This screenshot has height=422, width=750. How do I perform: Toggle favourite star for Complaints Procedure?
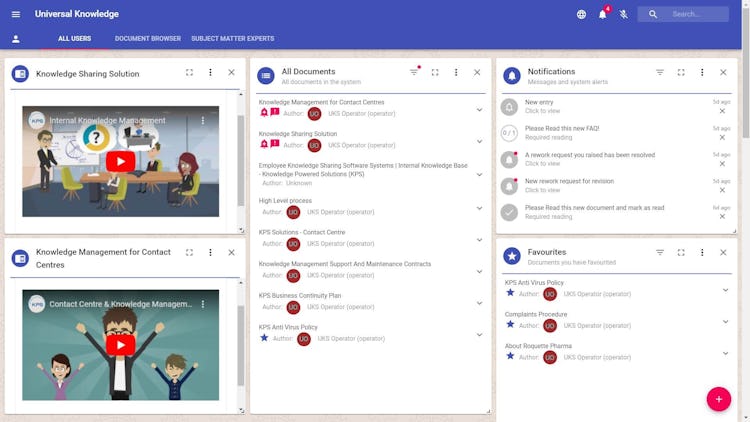[510, 325]
